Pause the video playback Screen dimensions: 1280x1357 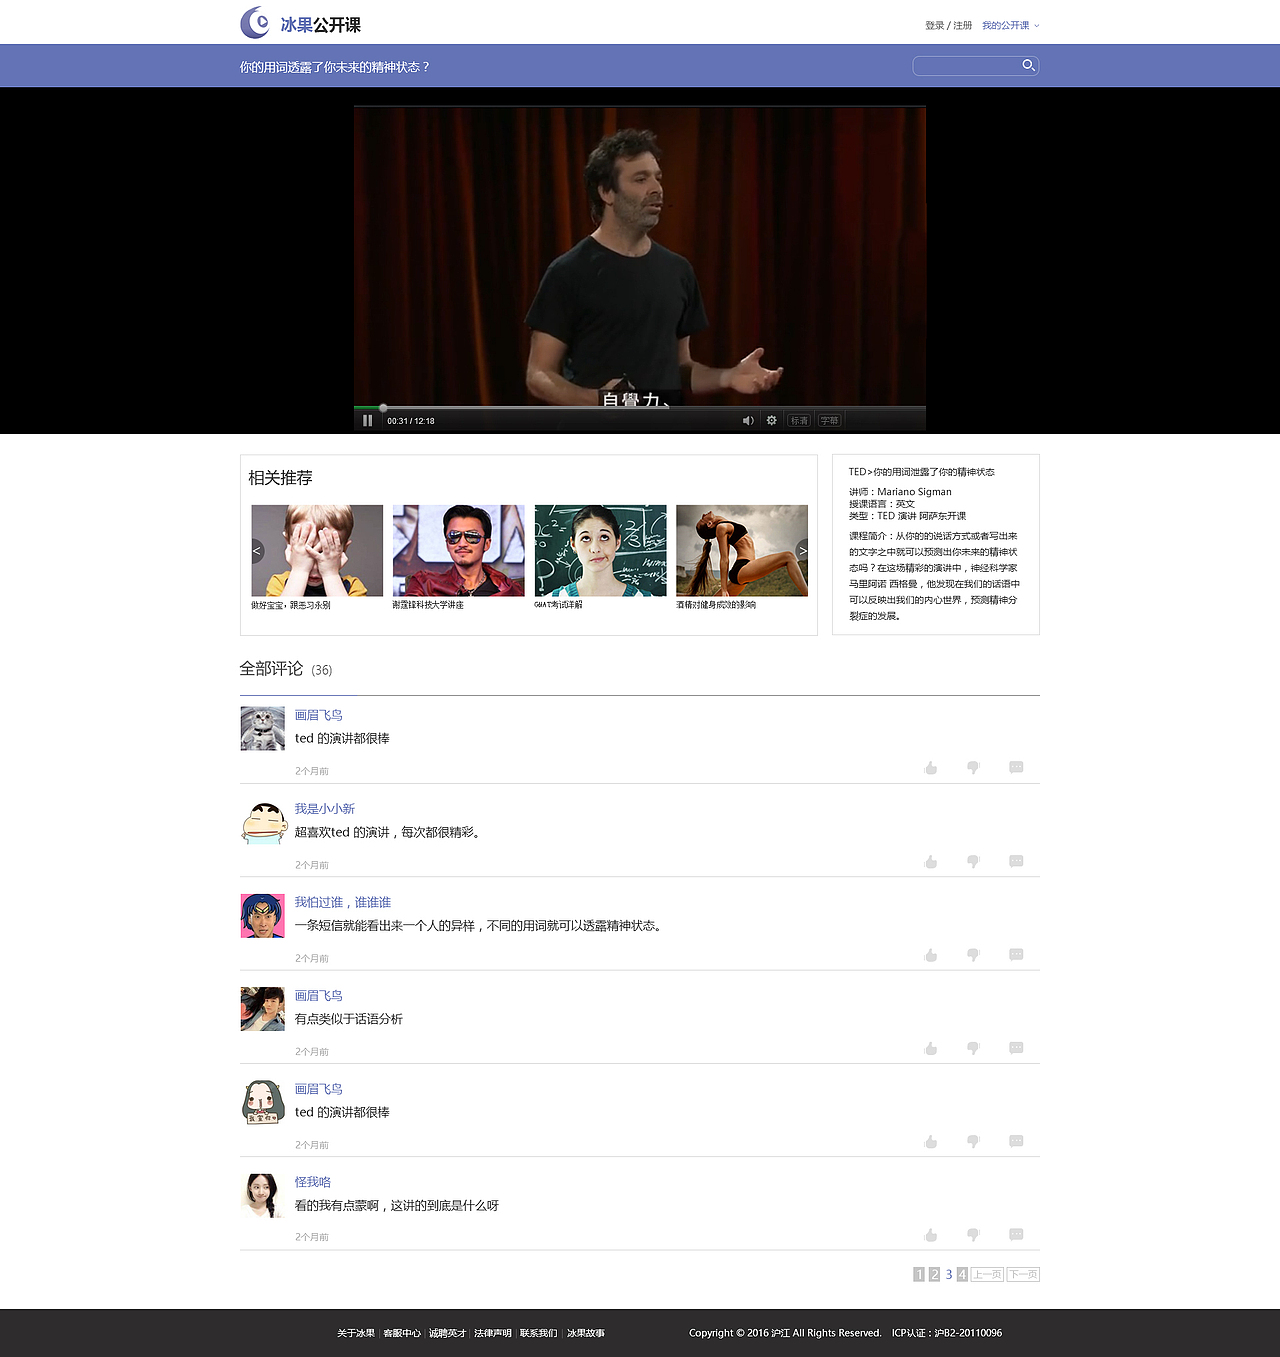tap(367, 421)
